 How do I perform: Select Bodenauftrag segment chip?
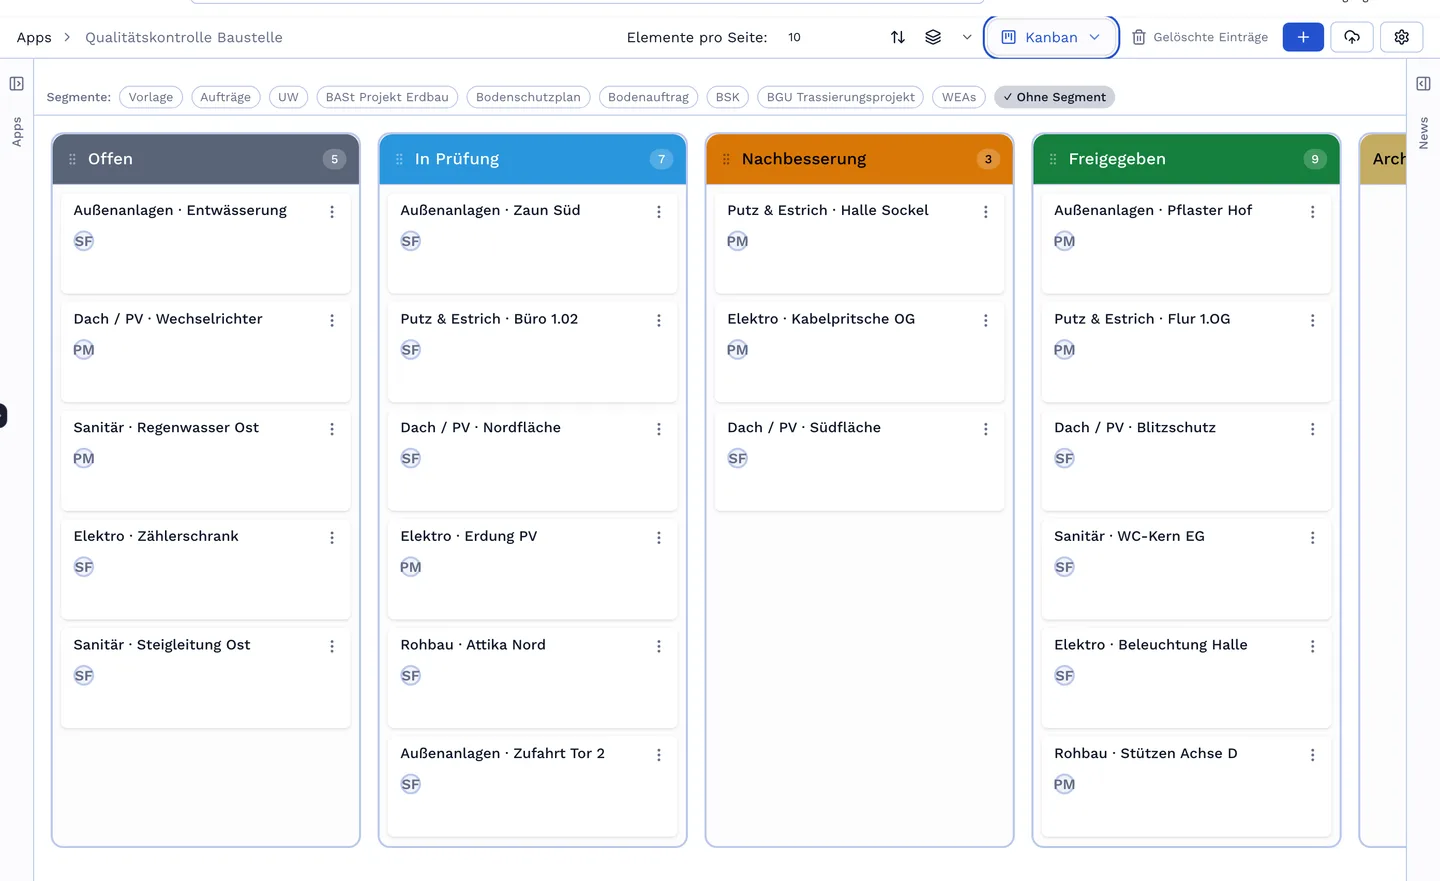pyautogui.click(x=648, y=97)
